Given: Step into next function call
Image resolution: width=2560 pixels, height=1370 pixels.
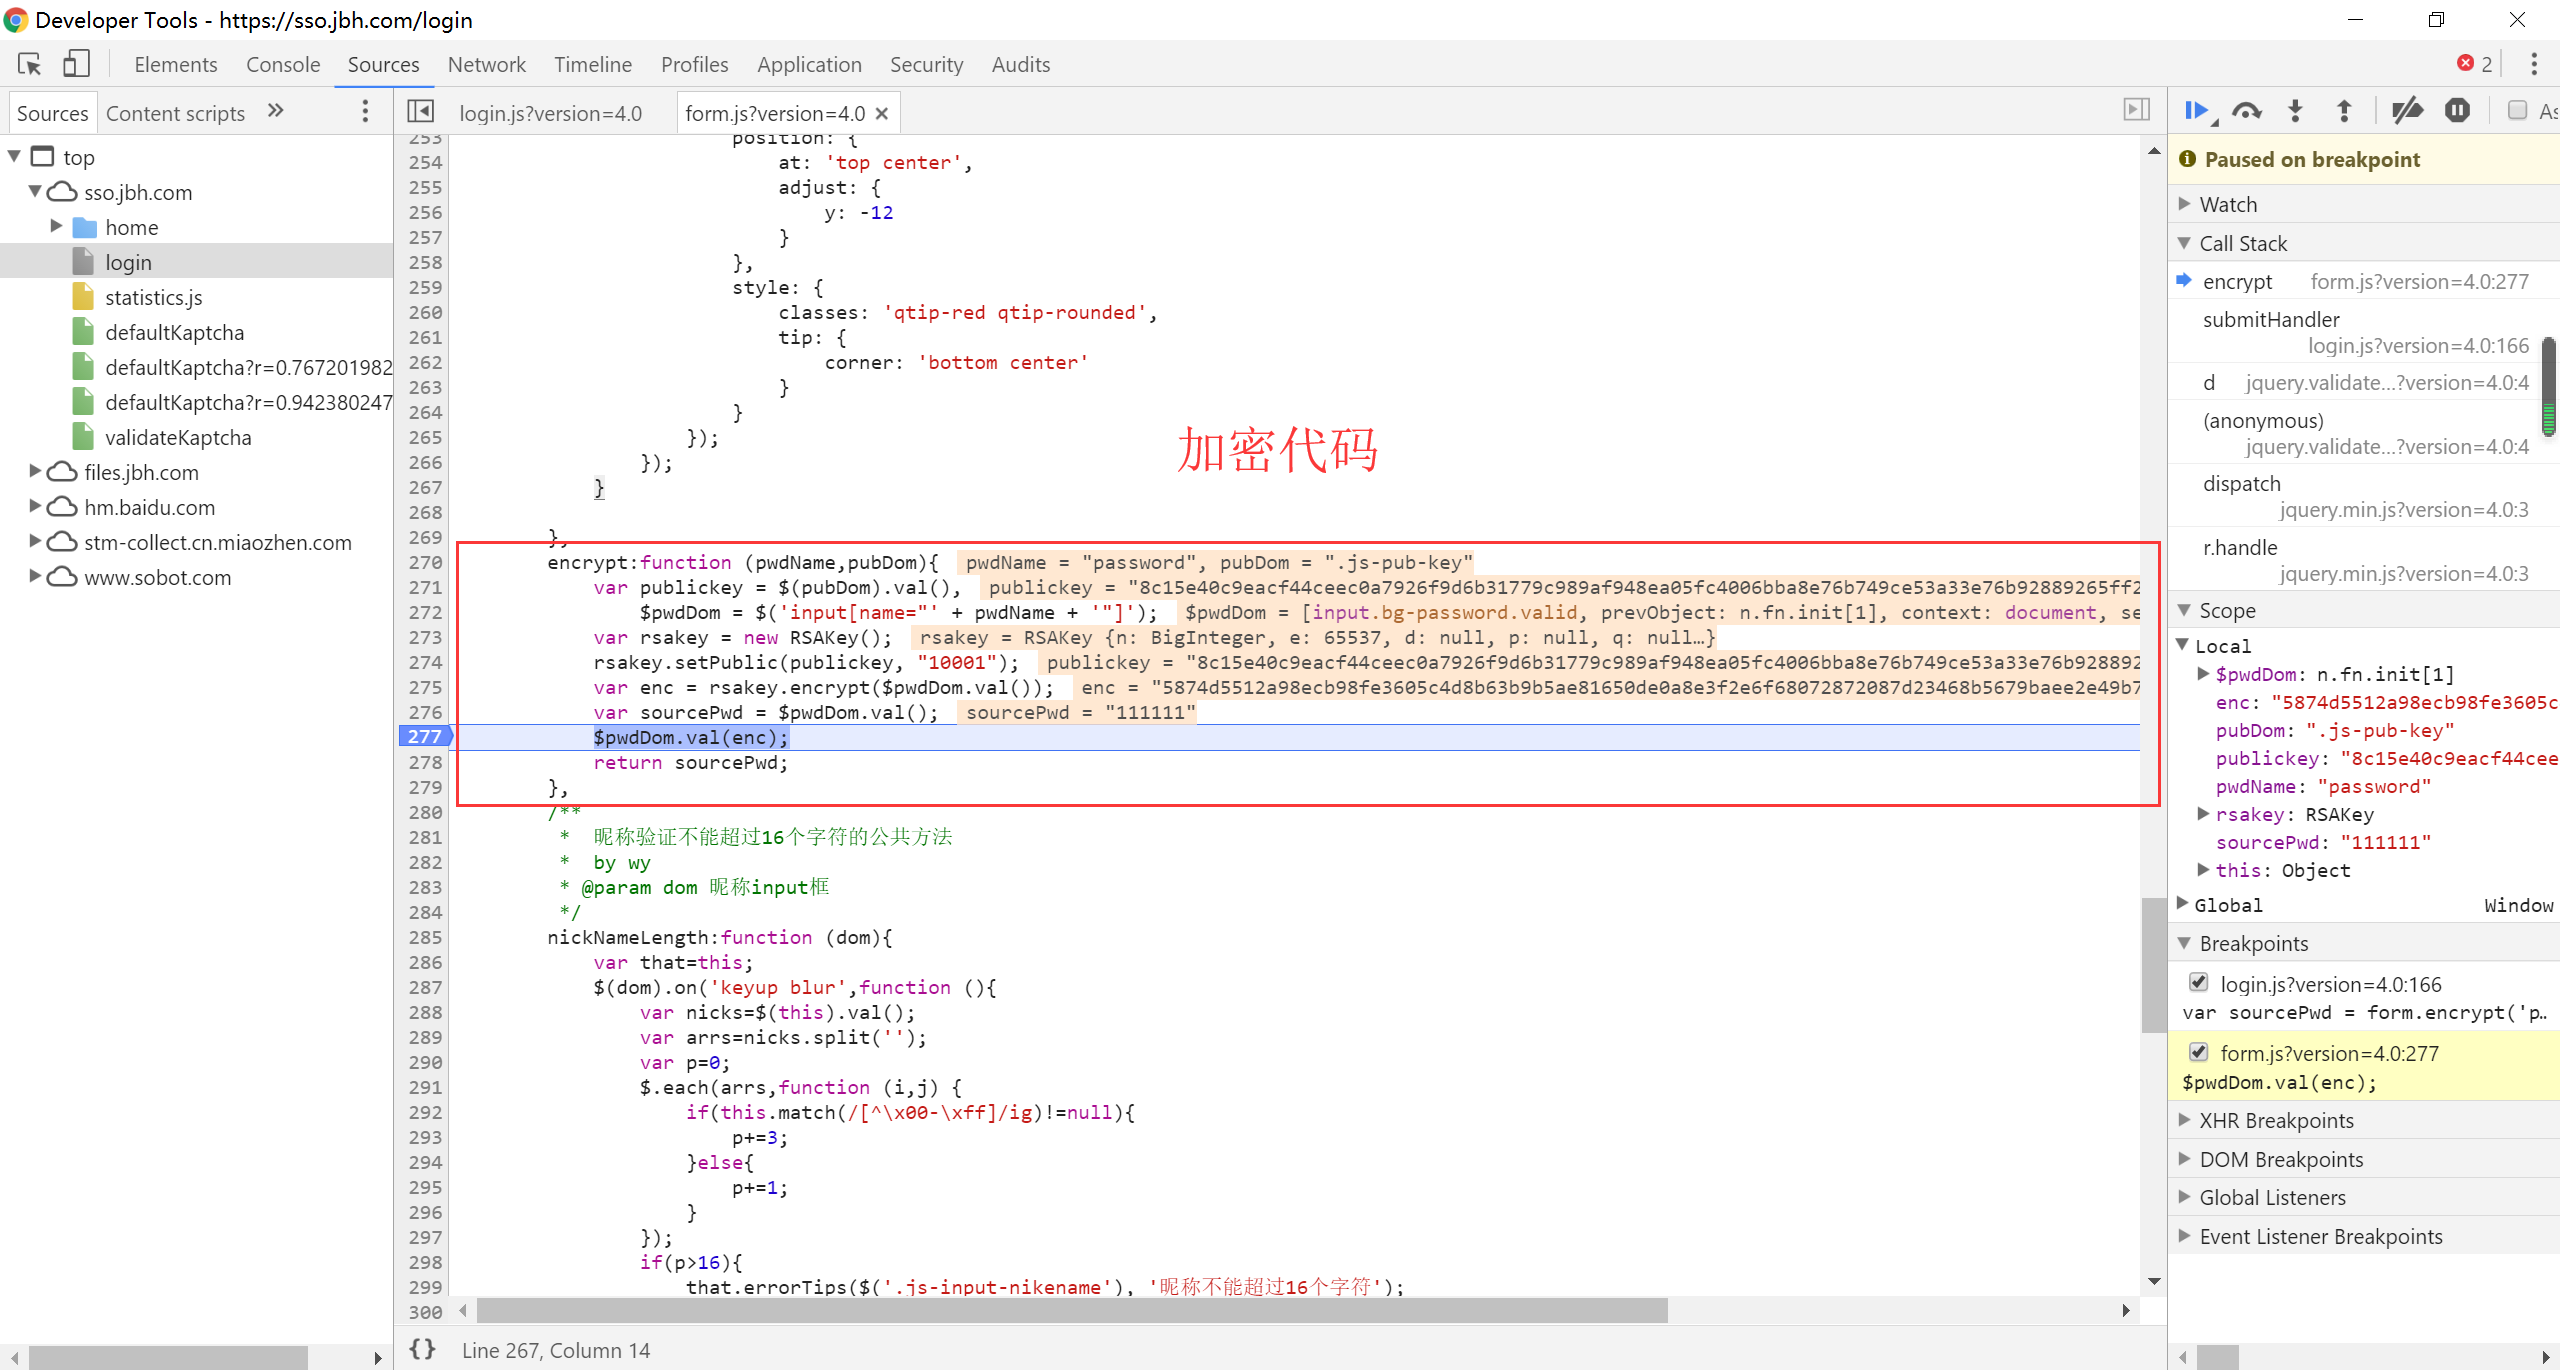Looking at the screenshot, I should pyautogui.click(x=2295, y=111).
